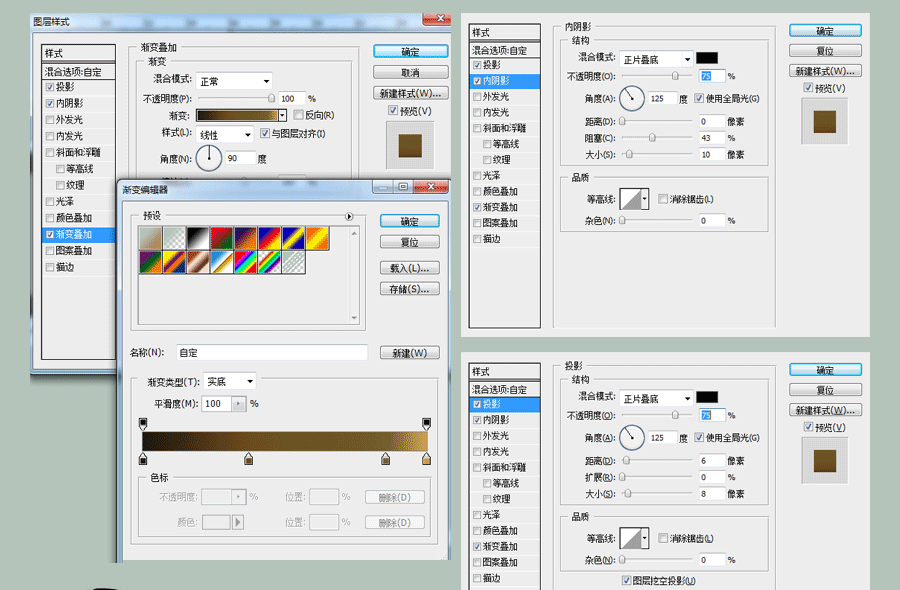Select the third color stop near right
The width and height of the screenshot is (900, 590).
tap(386, 458)
